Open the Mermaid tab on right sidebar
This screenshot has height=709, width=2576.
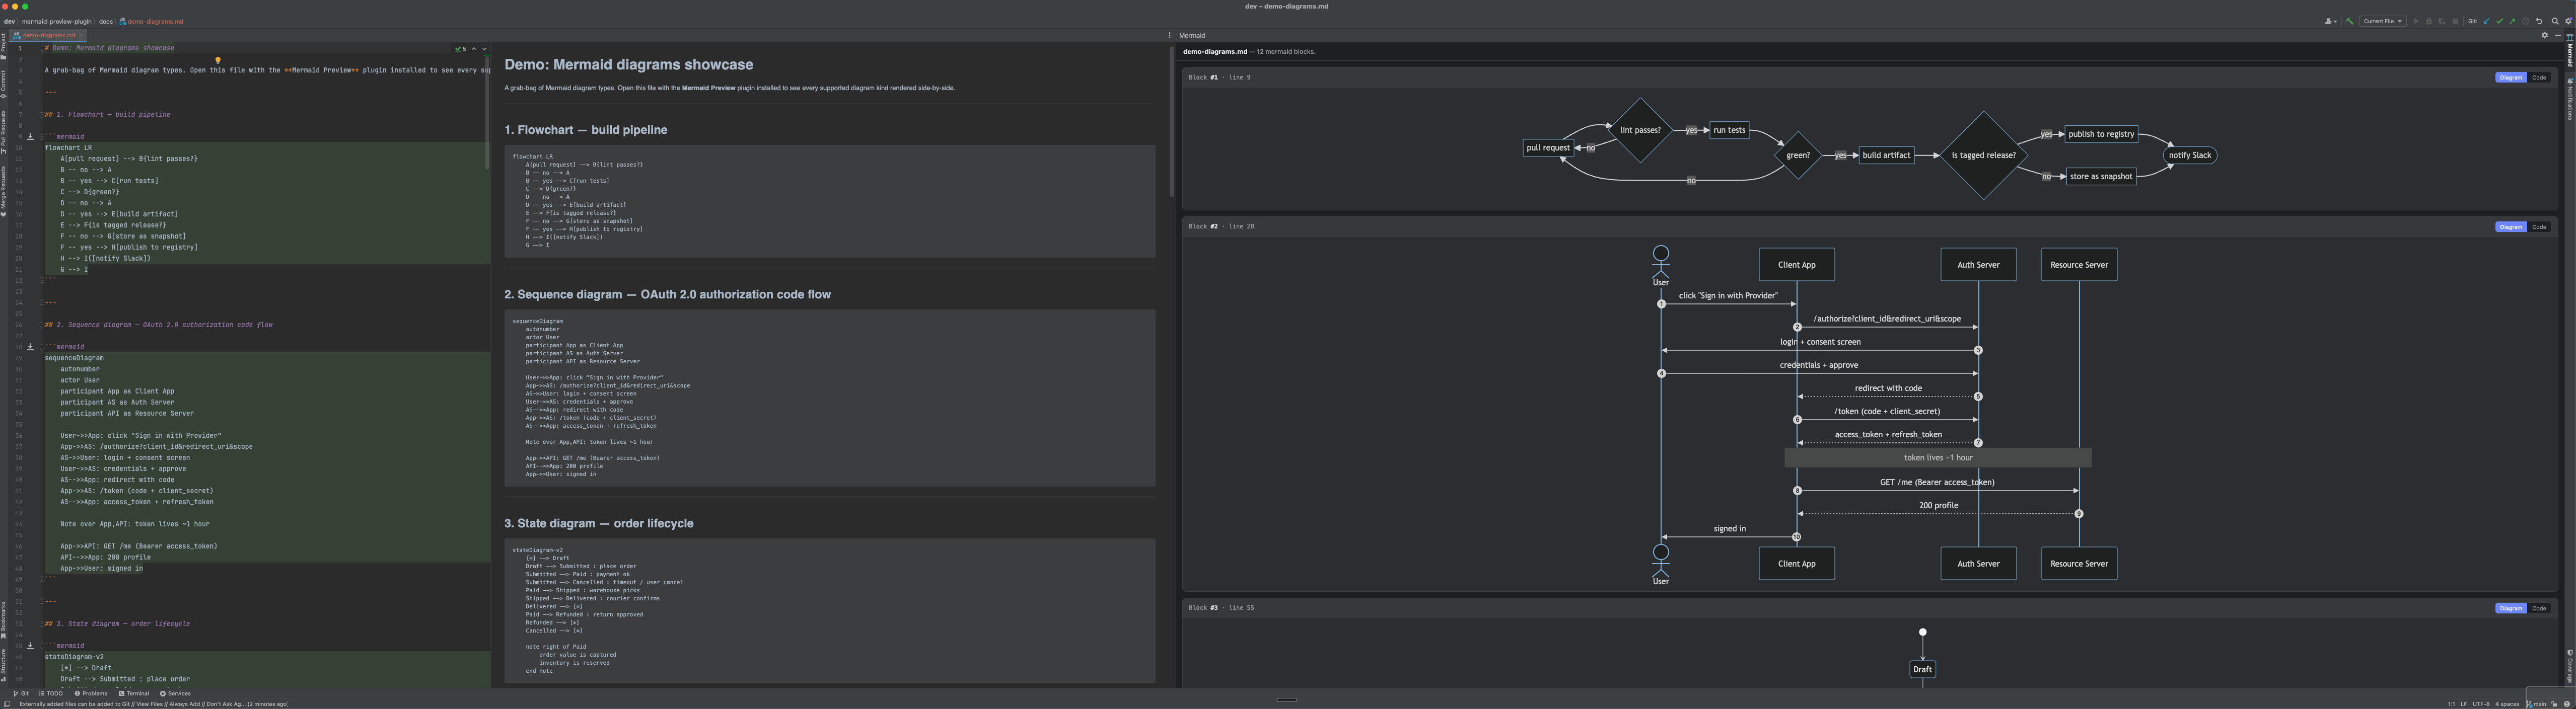(x=2570, y=53)
